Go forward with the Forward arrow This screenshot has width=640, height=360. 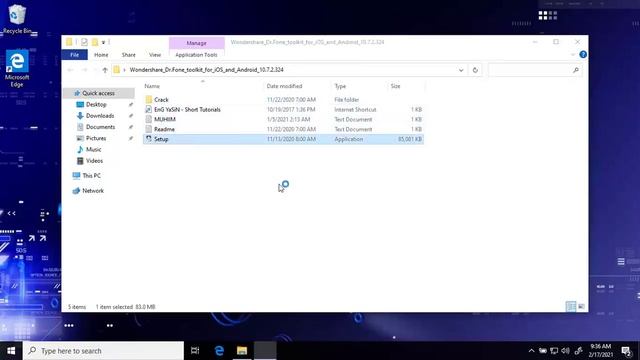click(x=84, y=70)
